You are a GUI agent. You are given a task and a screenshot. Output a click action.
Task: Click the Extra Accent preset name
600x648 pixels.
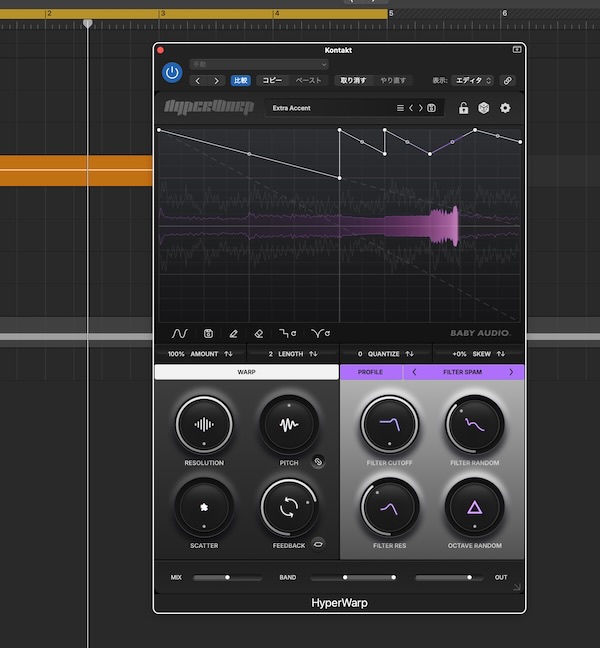(291, 108)
